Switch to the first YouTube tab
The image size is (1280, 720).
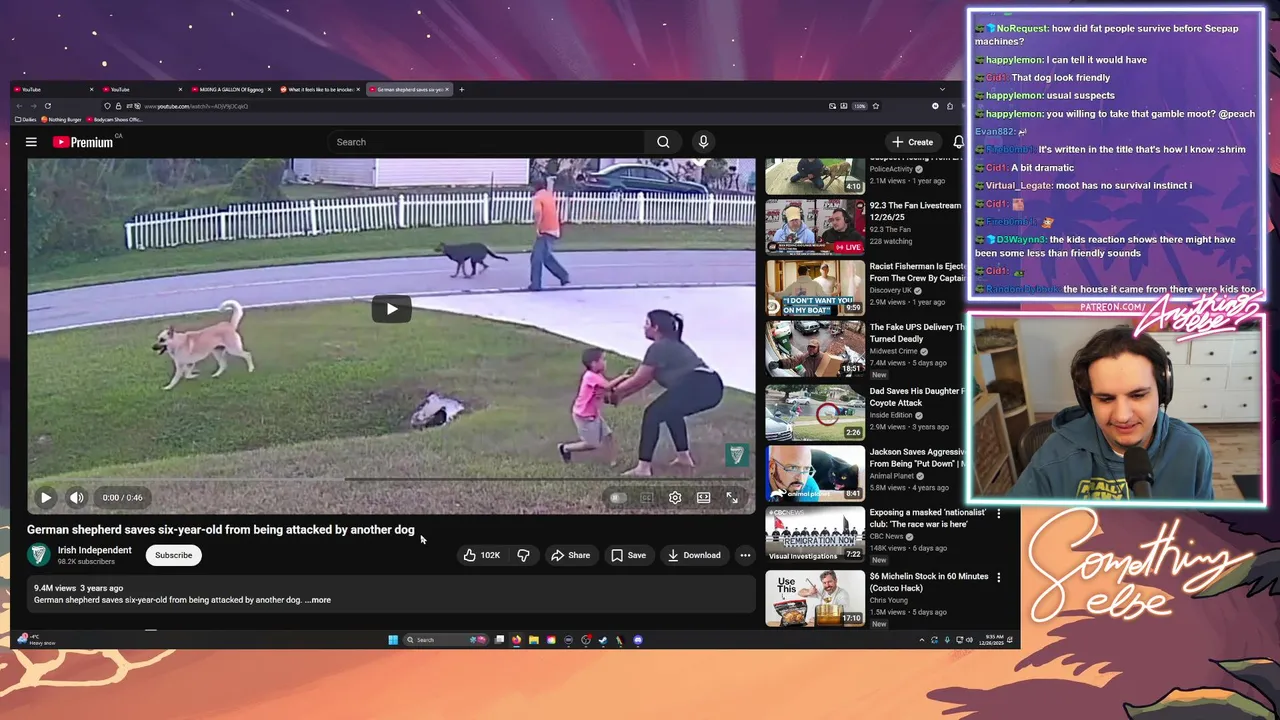click(x=53, y=89)
